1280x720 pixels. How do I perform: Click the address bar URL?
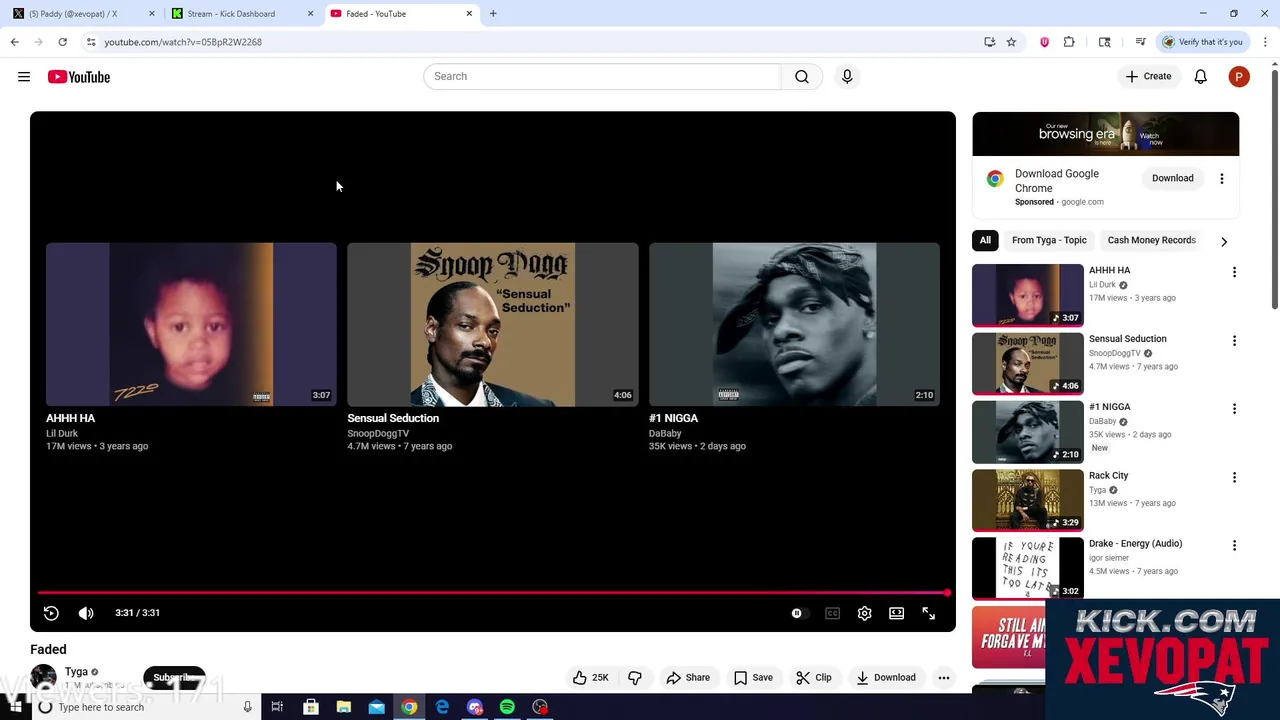pyautogui.click(x=183, y=42)
